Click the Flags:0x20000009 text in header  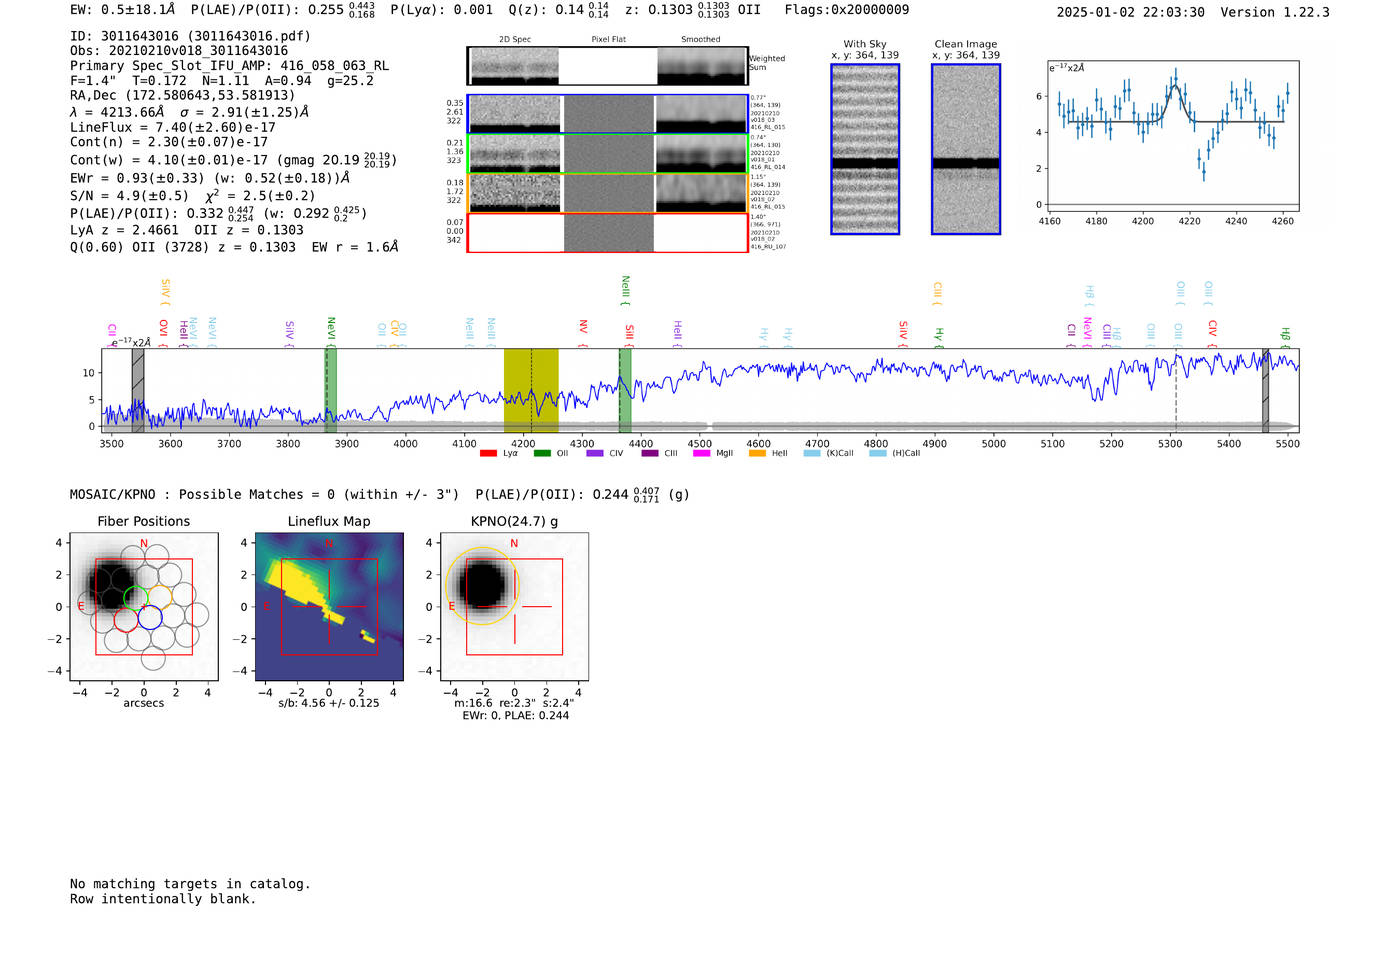(x=846, y=10)
